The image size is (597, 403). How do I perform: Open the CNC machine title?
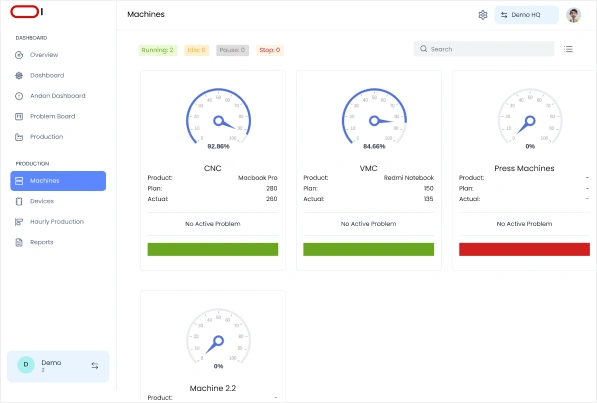(x=212, y=168)
